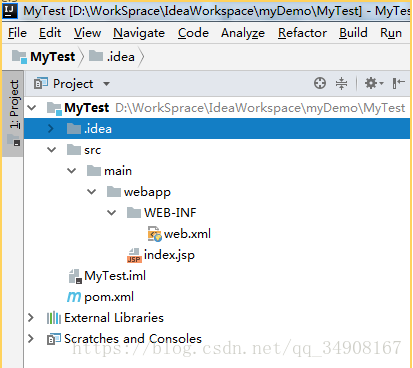Screen dimensions: 413x368
Task: Toggle the 1: Project side tab
Action: (13, 113)
